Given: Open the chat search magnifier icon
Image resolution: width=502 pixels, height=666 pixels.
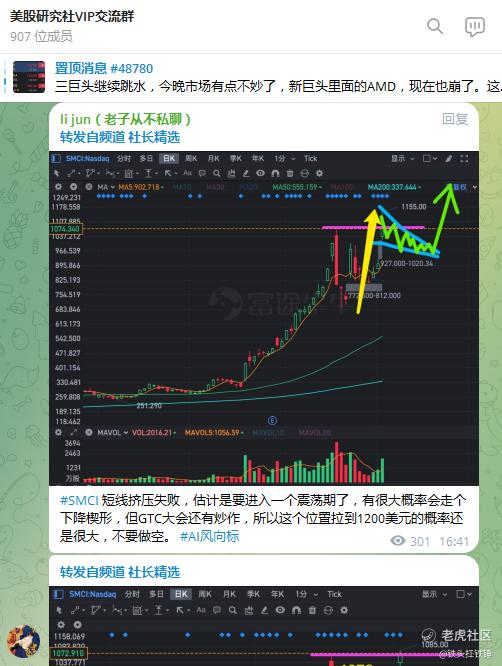Looking at the screenshot, I should tap(435, 26).
